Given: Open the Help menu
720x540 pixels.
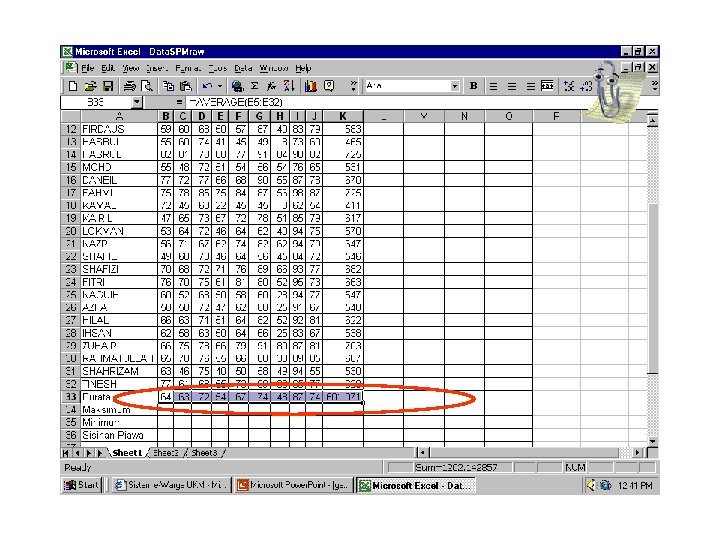Looking at the screenshot, I should click(303, 68).
